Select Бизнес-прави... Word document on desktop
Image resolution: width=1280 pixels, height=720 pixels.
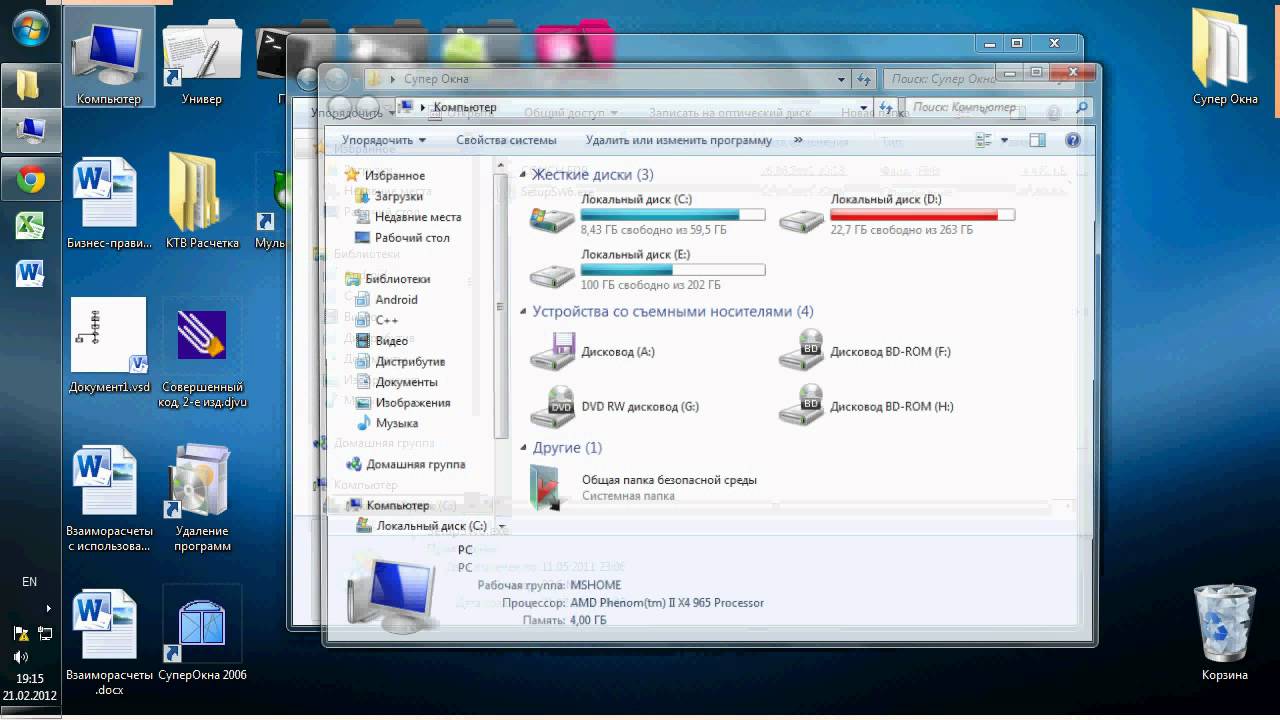pos(109,202)
